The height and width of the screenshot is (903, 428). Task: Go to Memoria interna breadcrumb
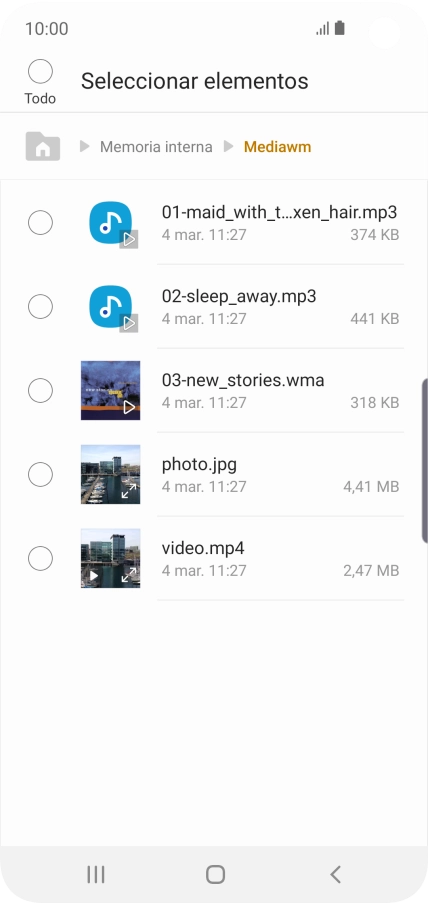(156, 147)
